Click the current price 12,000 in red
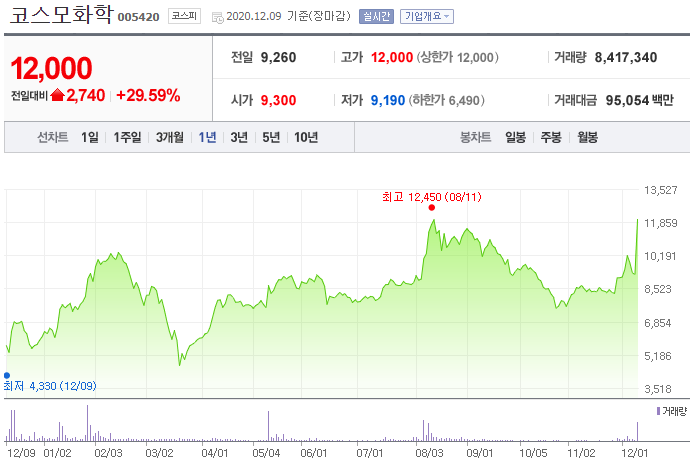 (x=51, y=68)
